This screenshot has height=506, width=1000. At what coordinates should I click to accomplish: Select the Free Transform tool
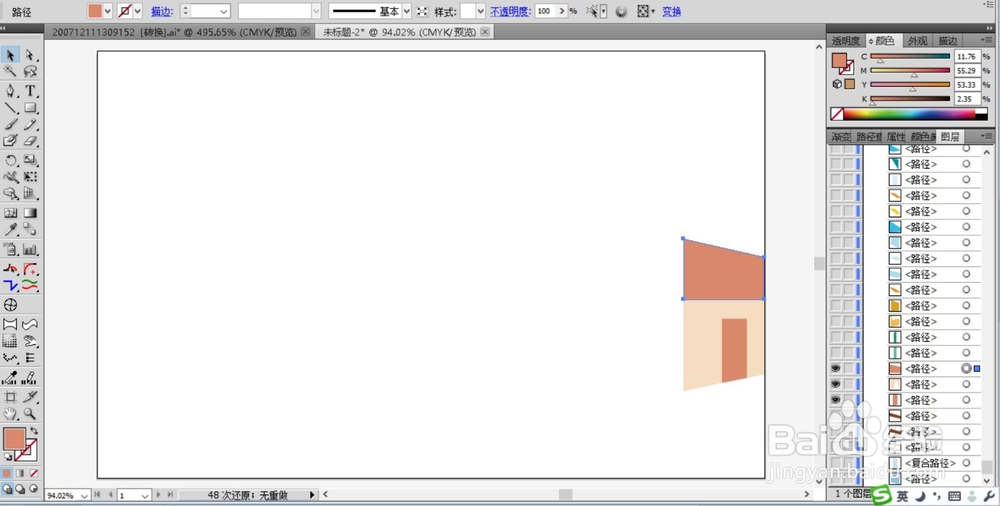[x=30, y=177]
